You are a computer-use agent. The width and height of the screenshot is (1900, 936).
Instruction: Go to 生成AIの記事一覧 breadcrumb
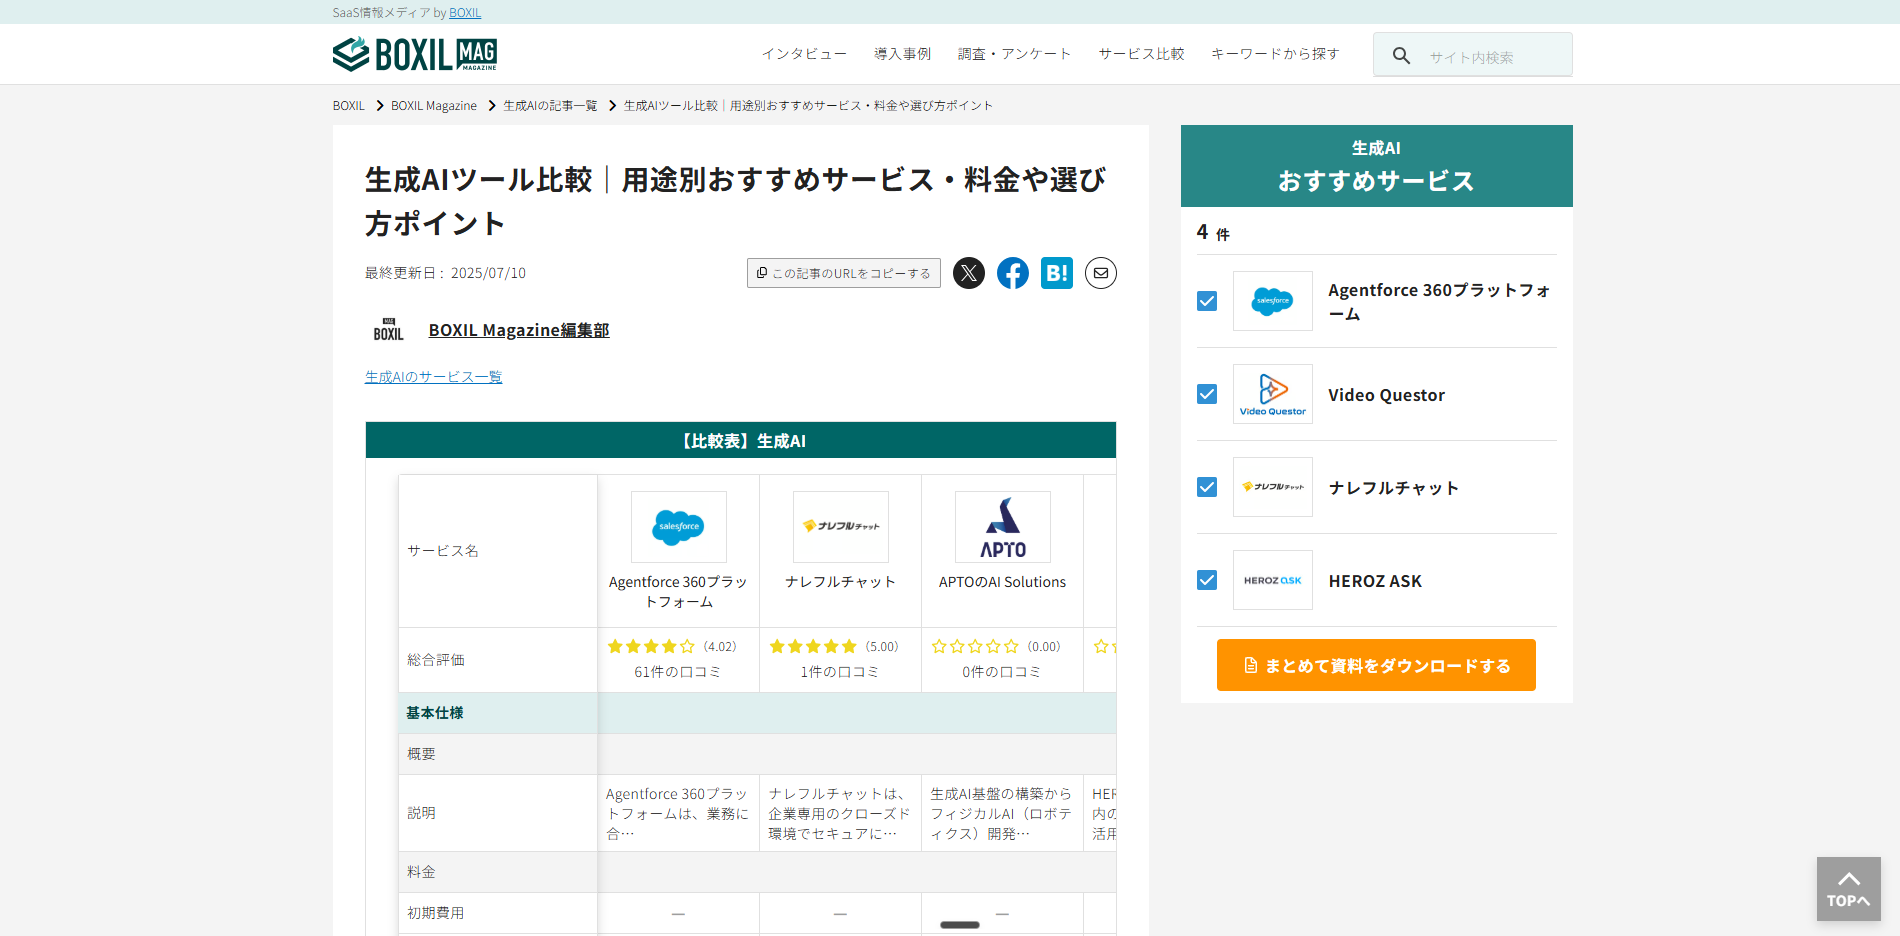(550, 106)
